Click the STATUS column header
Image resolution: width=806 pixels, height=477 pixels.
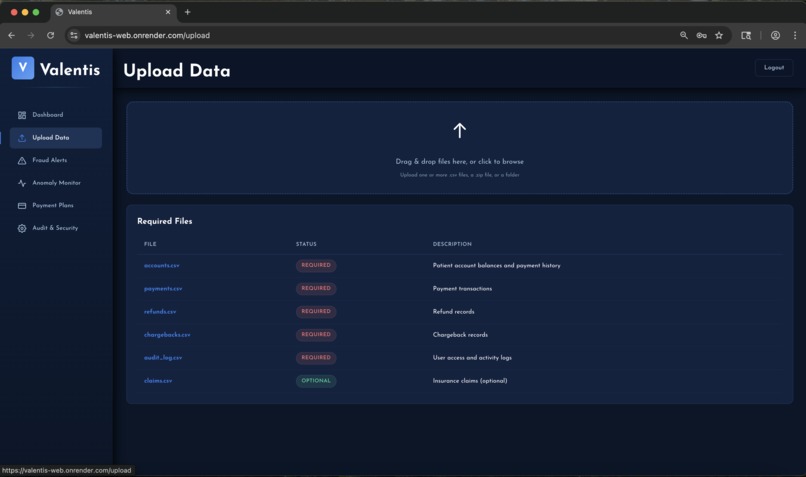click(x=306, y=244)
